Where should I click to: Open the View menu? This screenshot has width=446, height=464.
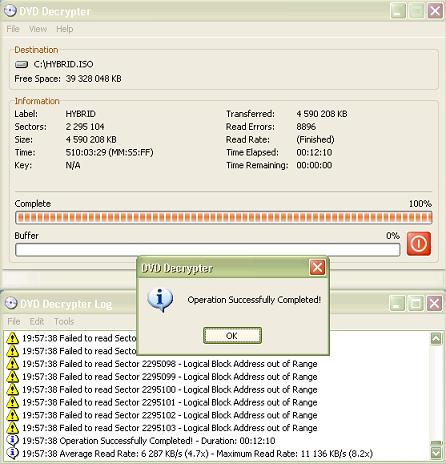(38, 29)
